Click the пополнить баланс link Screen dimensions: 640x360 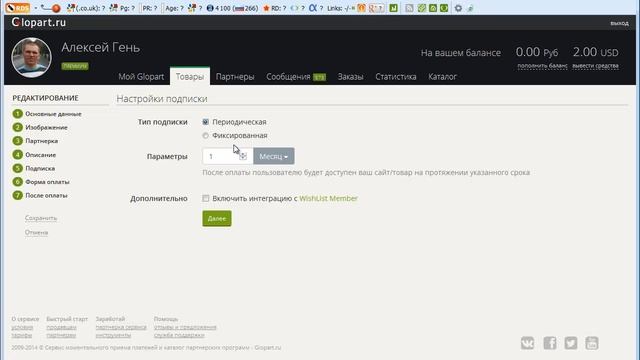[542, 66]
